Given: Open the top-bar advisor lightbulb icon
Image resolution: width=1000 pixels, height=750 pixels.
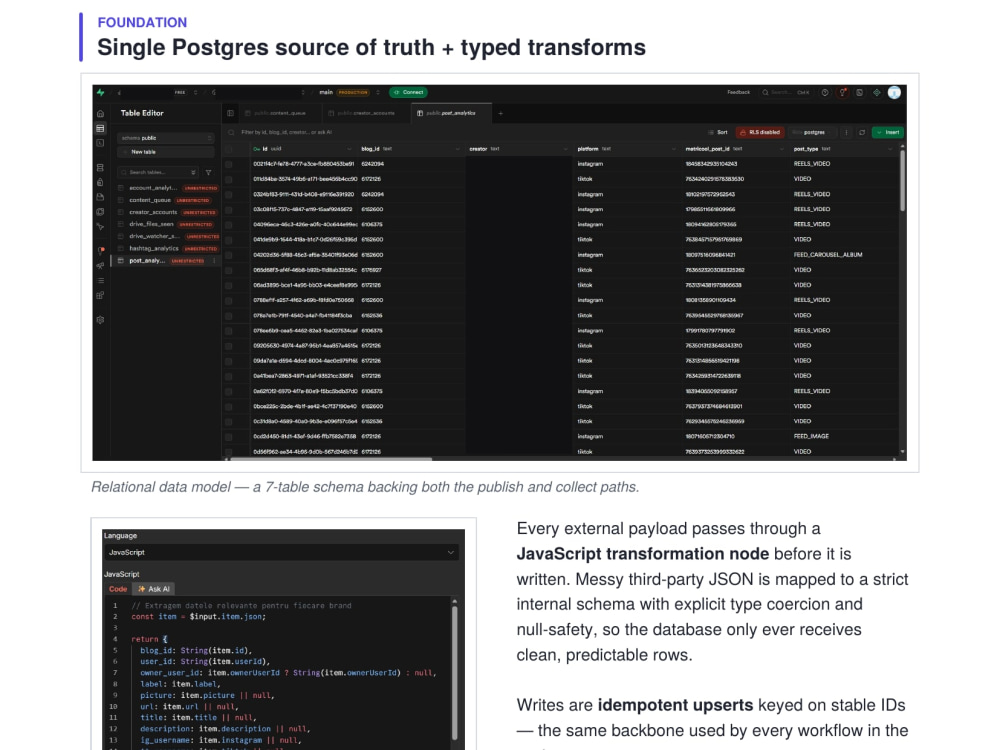Looking at the screenshot, I should pos(842,92).
